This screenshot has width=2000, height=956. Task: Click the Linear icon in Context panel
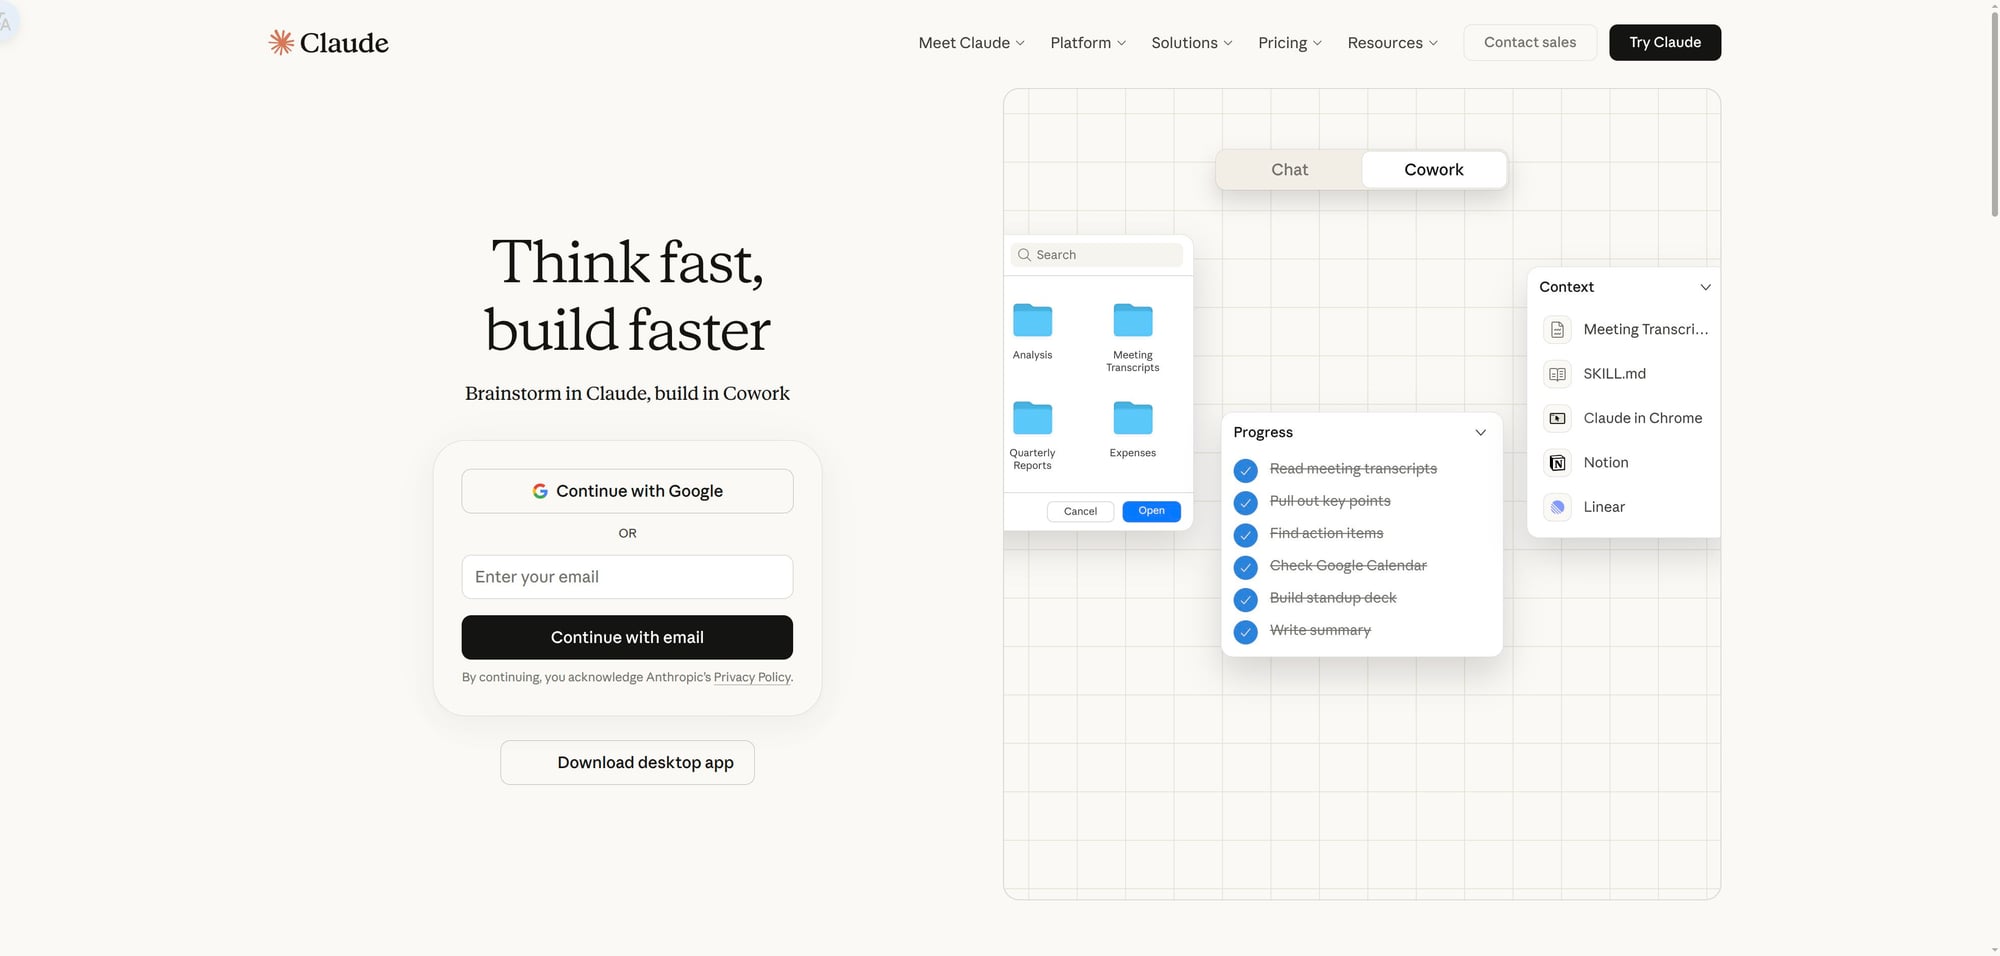click(x=1557, y=507)
